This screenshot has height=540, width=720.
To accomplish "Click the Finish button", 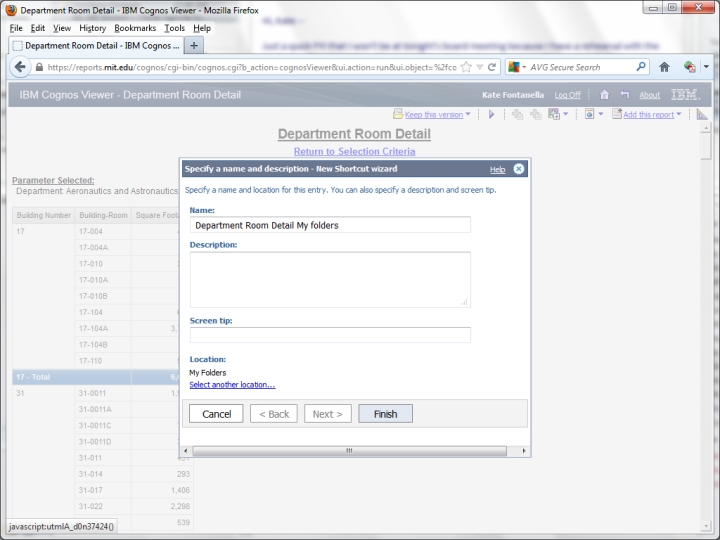I will click(385, 414).
